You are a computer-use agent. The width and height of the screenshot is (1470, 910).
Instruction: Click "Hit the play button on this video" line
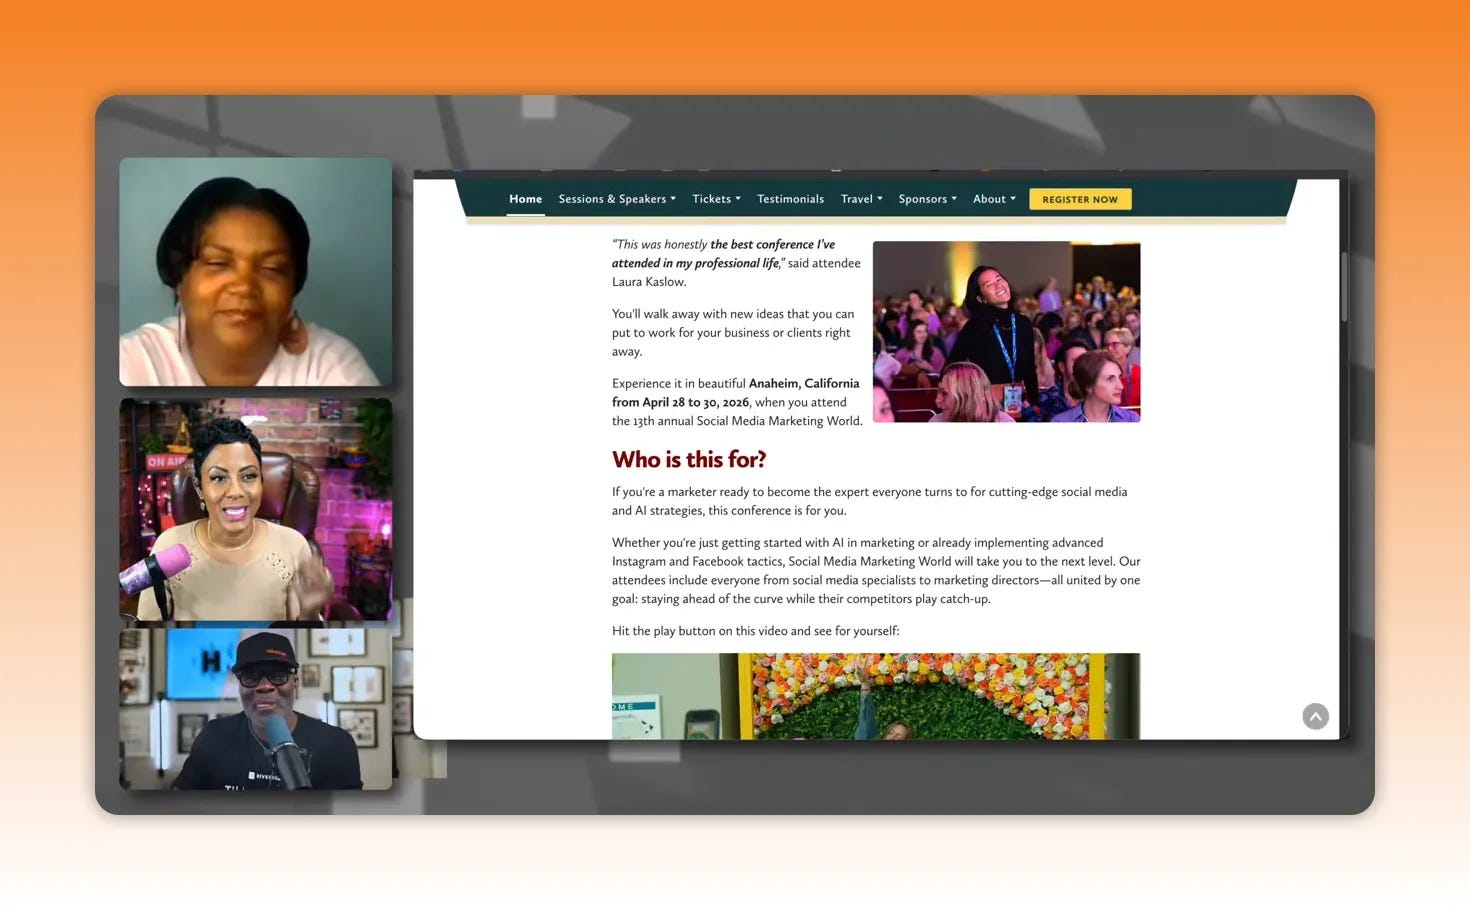pyautogui.click(x=755, y=631)
